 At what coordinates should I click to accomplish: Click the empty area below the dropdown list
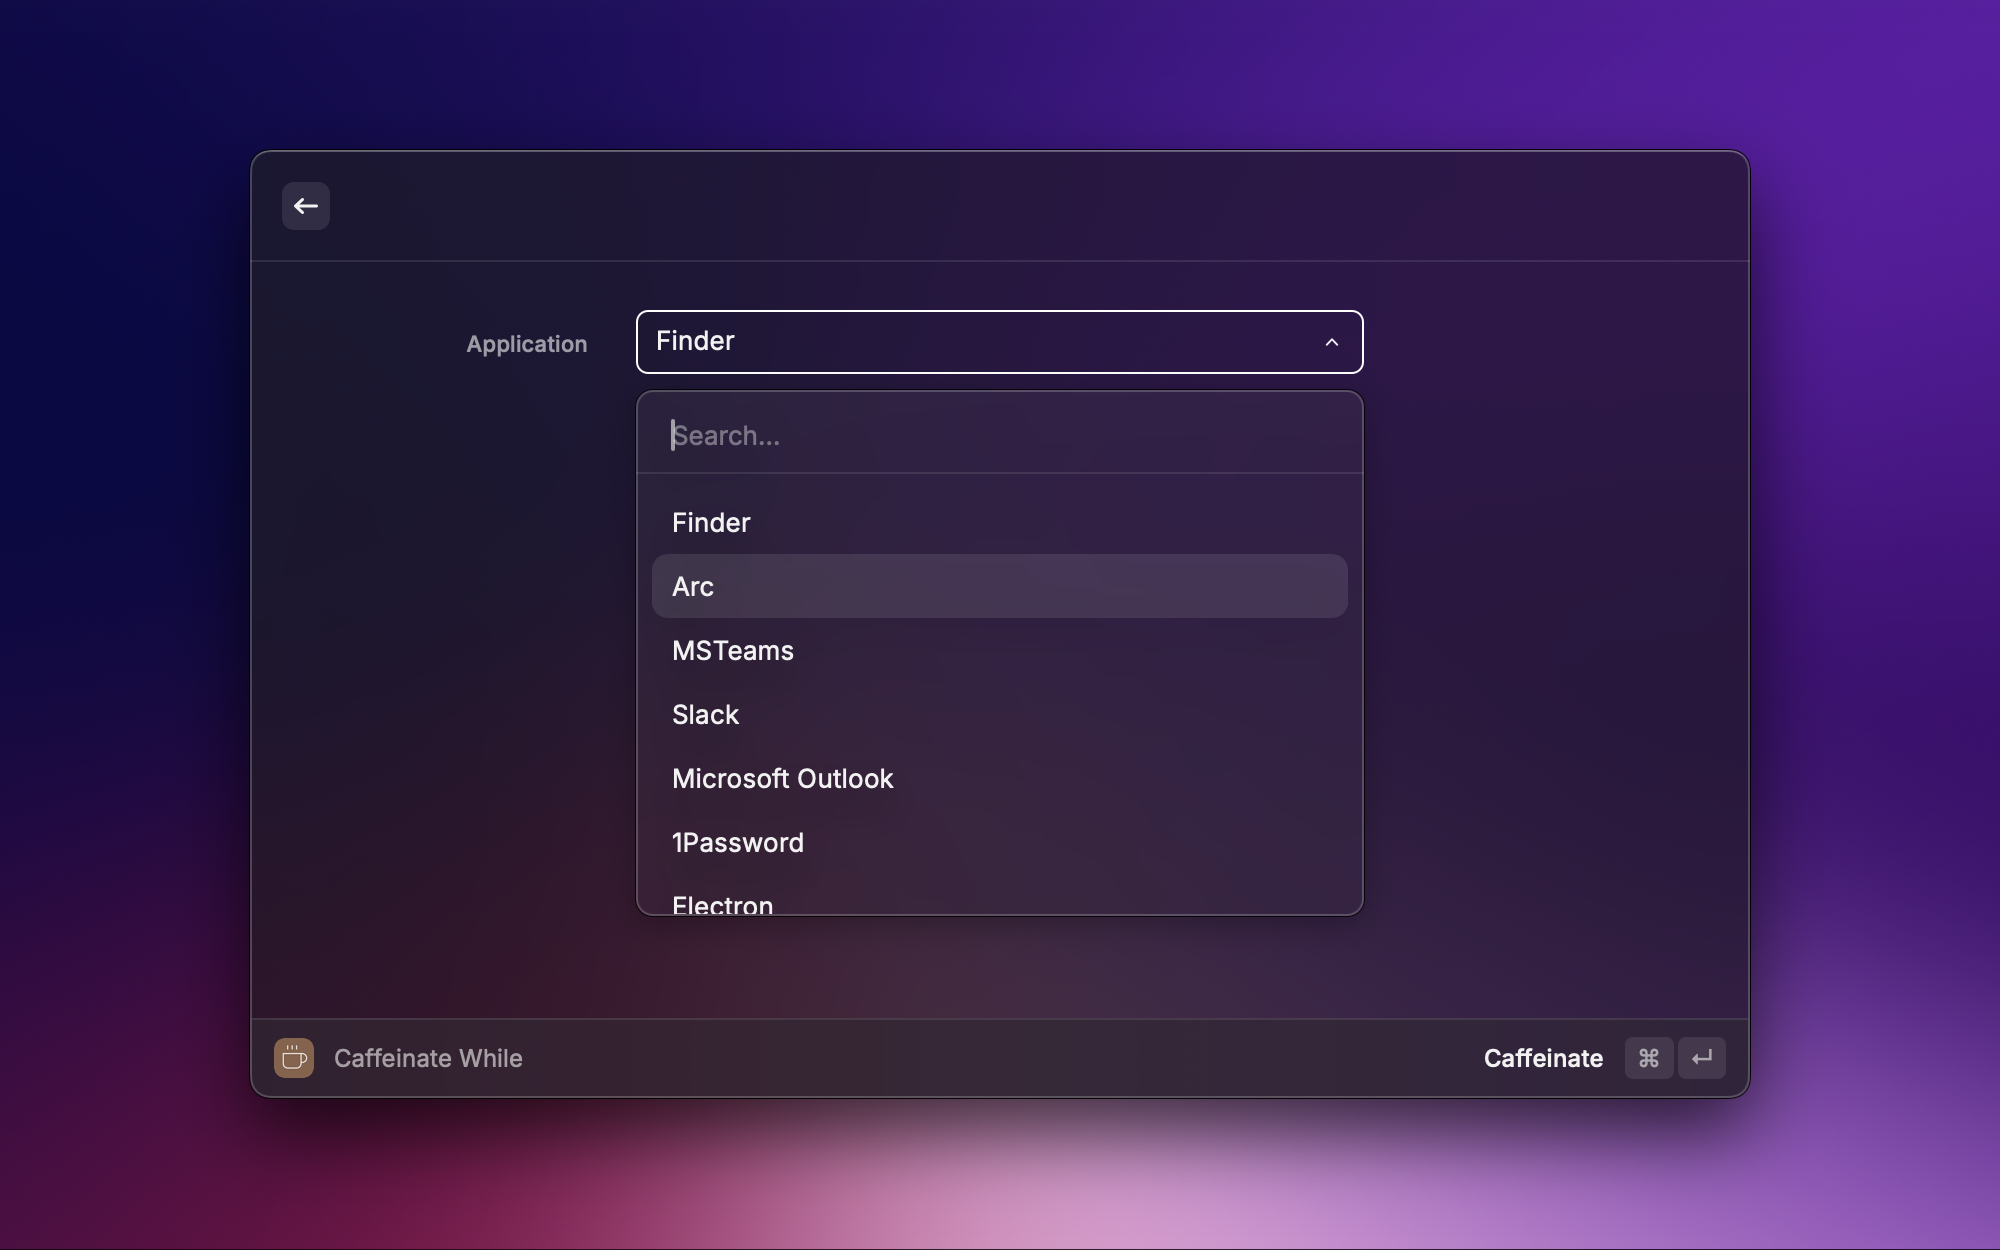pos(1000,966)
